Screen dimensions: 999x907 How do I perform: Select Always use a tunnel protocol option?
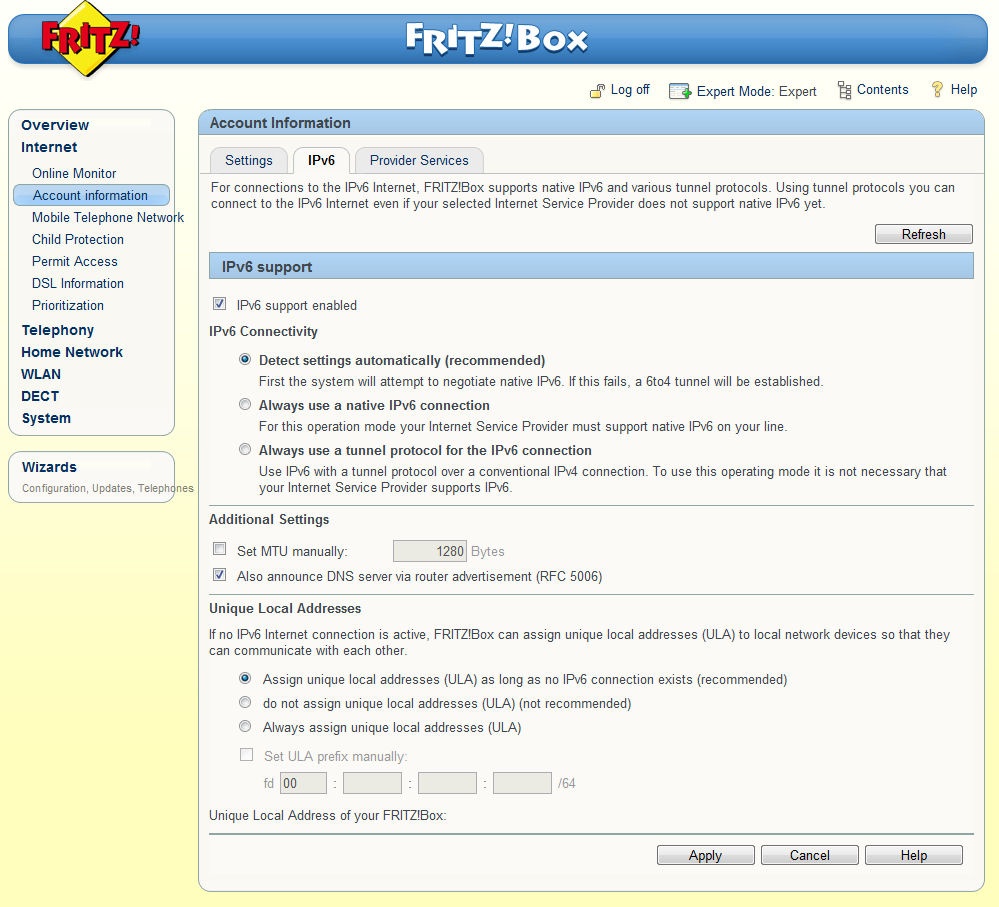coord(245,449)
